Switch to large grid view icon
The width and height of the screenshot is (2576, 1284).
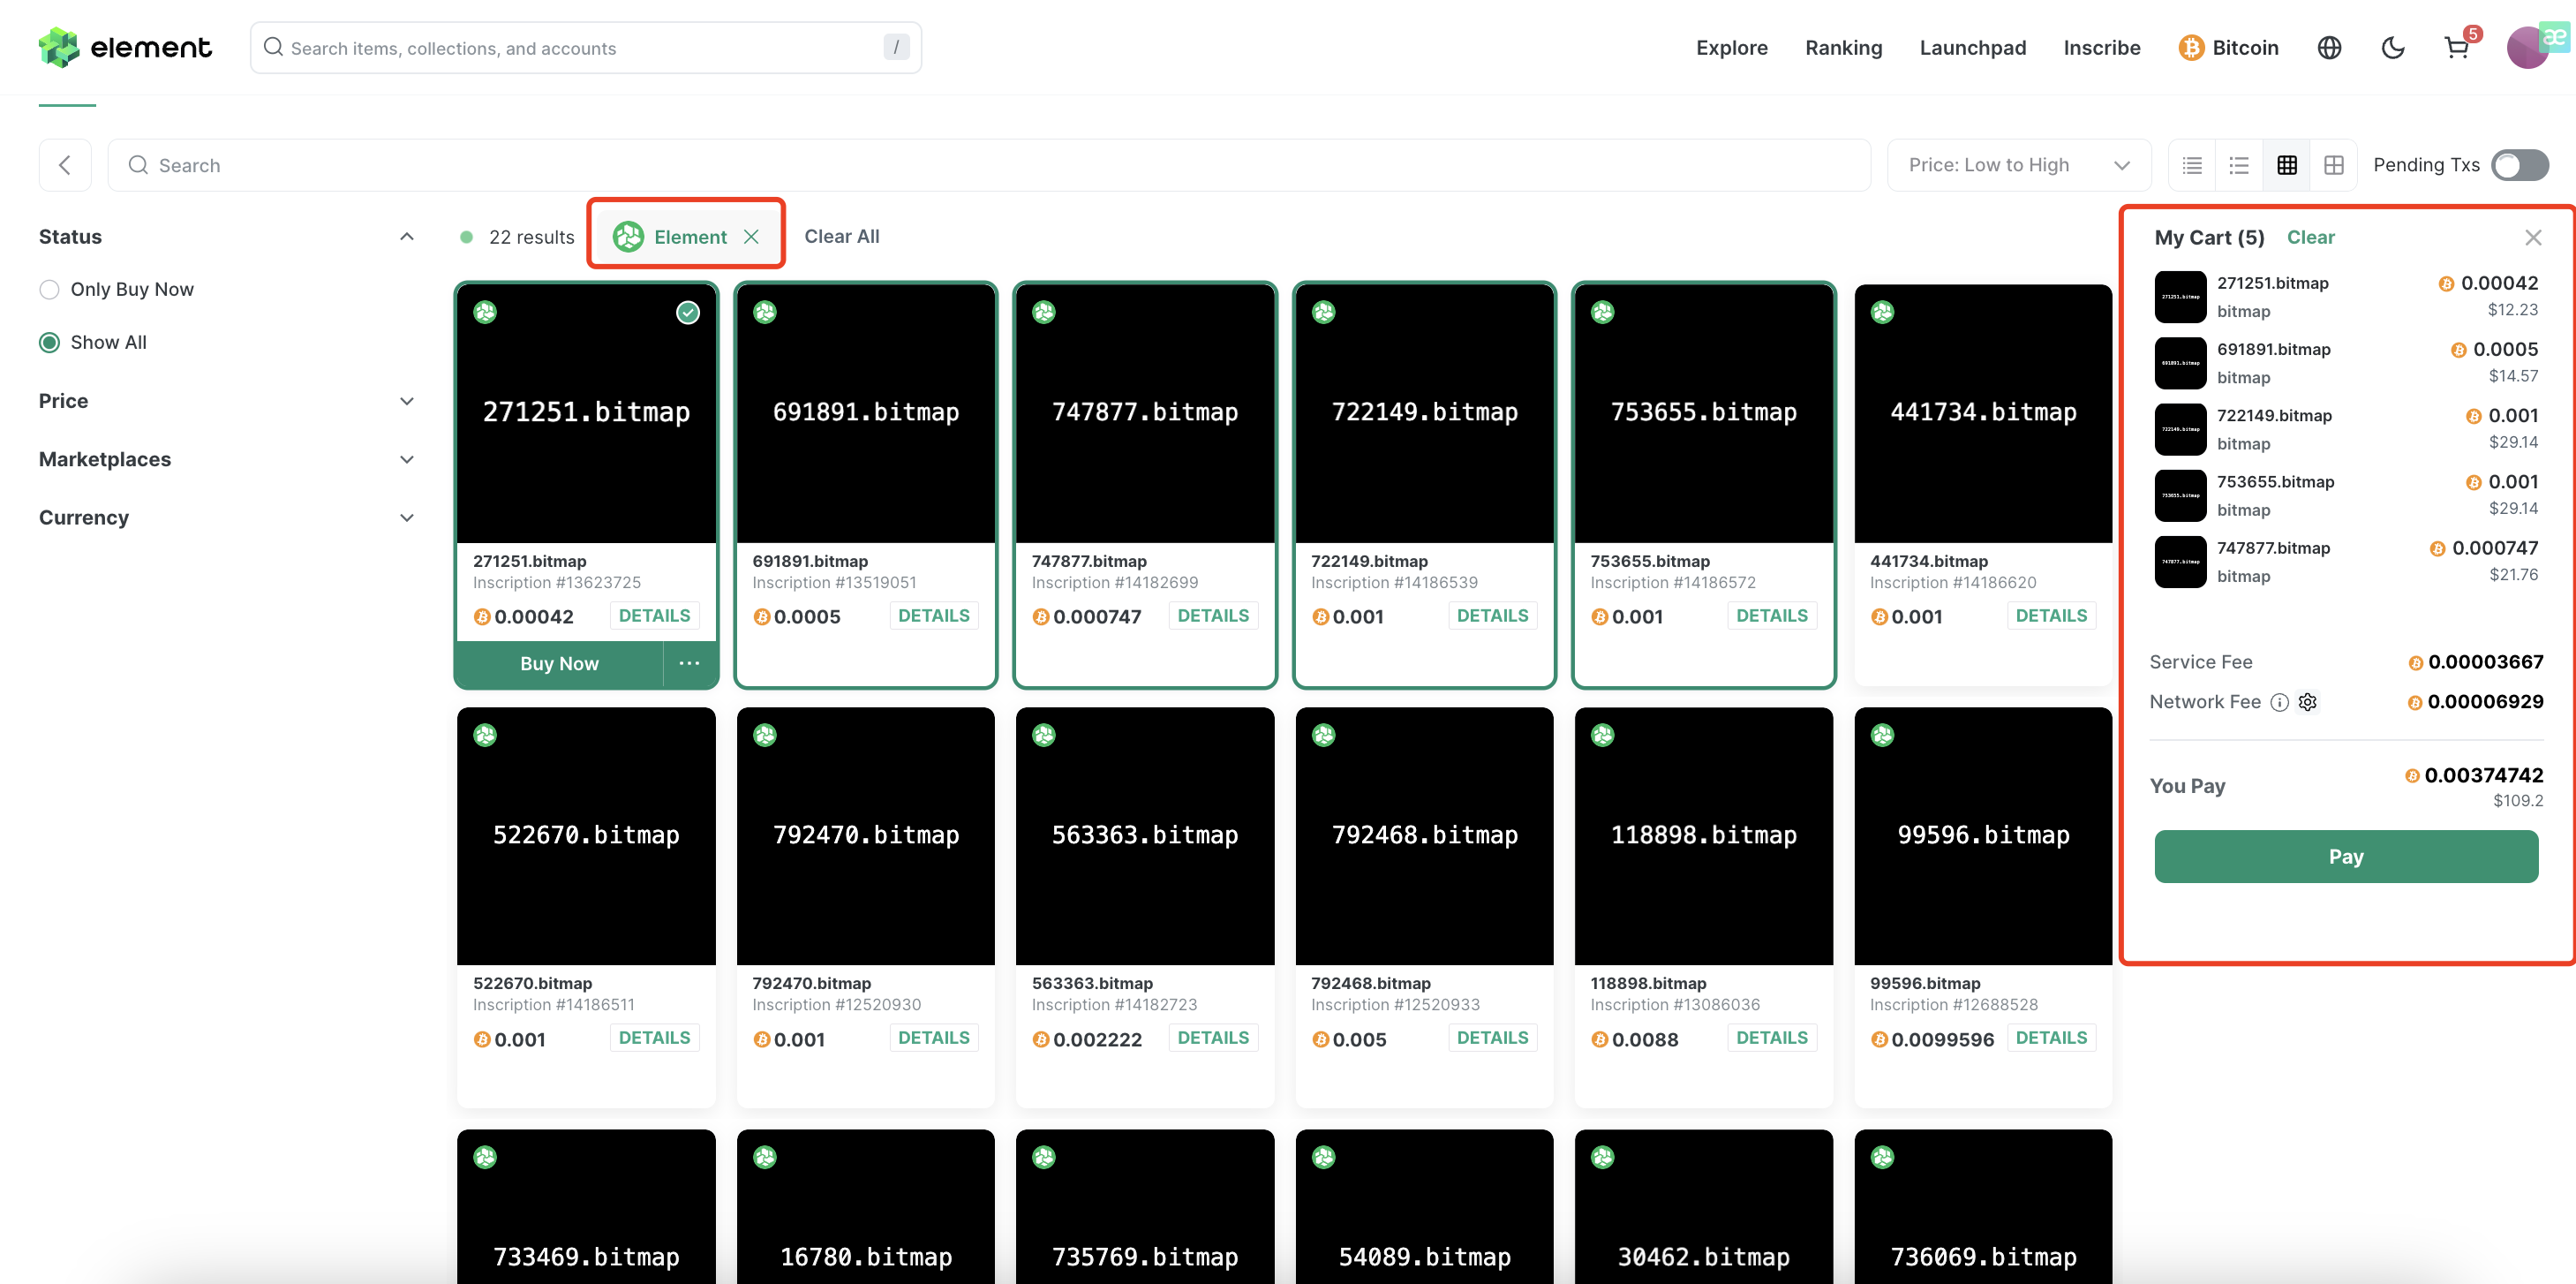pyautogui.click(x=2333, y=165)
